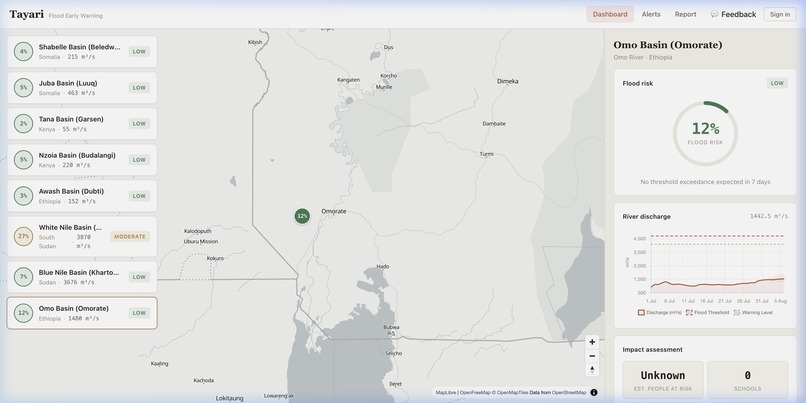
Task: Reset map bearing with compass button
Action: [592, 370]
